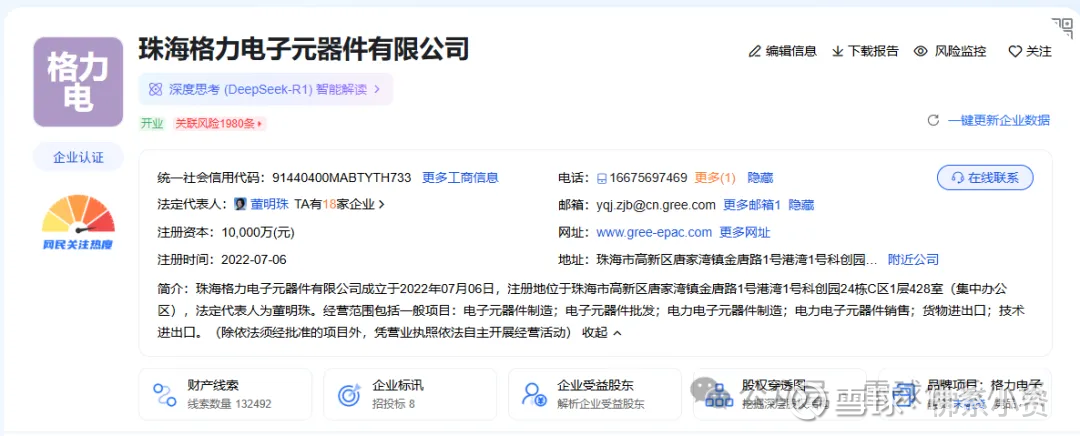Open 更多邮箱1 link
The width and height of the screenshot is (1080, 436).
751,205
